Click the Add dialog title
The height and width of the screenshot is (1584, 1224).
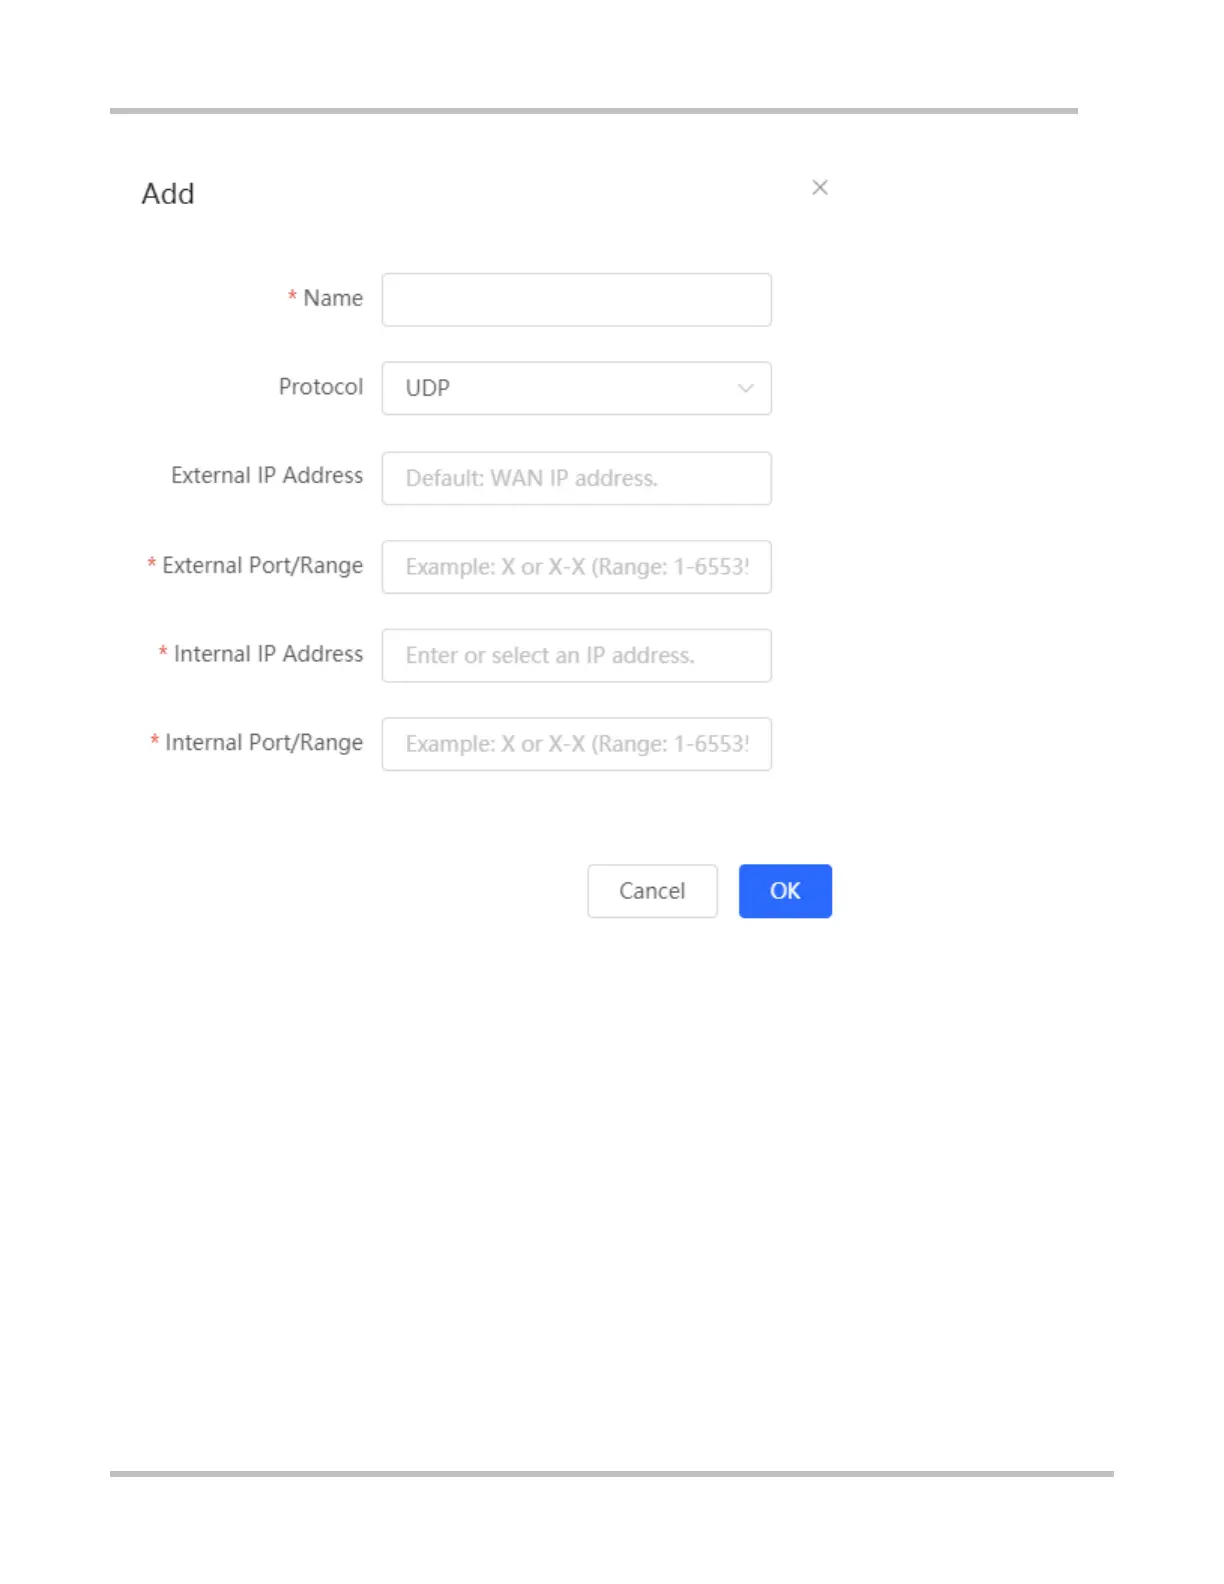pyautogui.click(x=168, y=193)
